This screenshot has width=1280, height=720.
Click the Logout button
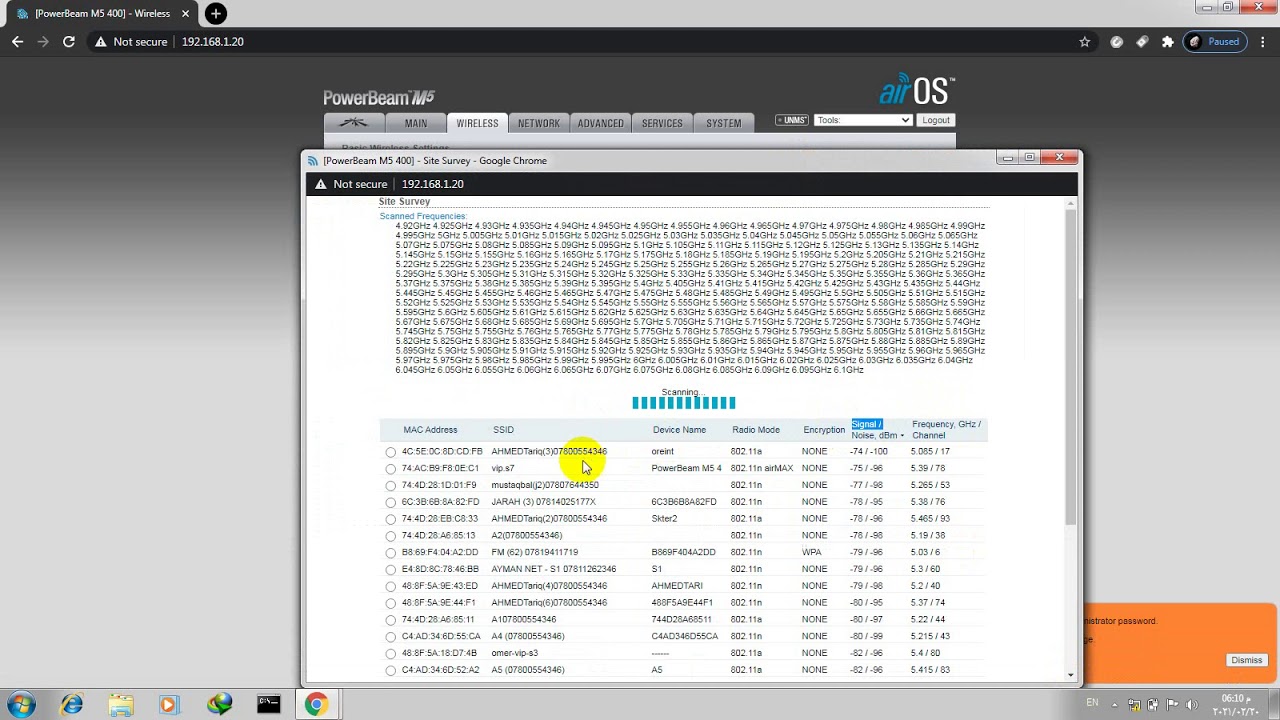click(x=936, y=120)
